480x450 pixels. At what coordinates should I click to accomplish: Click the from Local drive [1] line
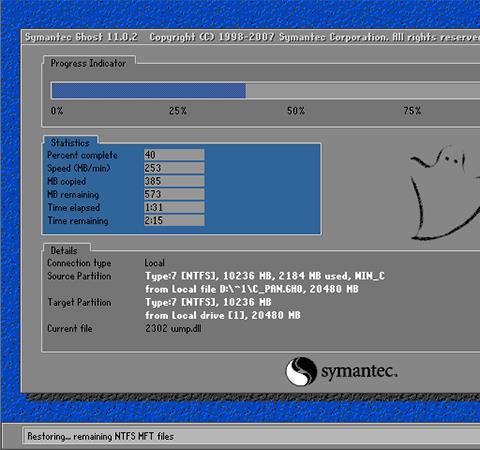point(223,315)
